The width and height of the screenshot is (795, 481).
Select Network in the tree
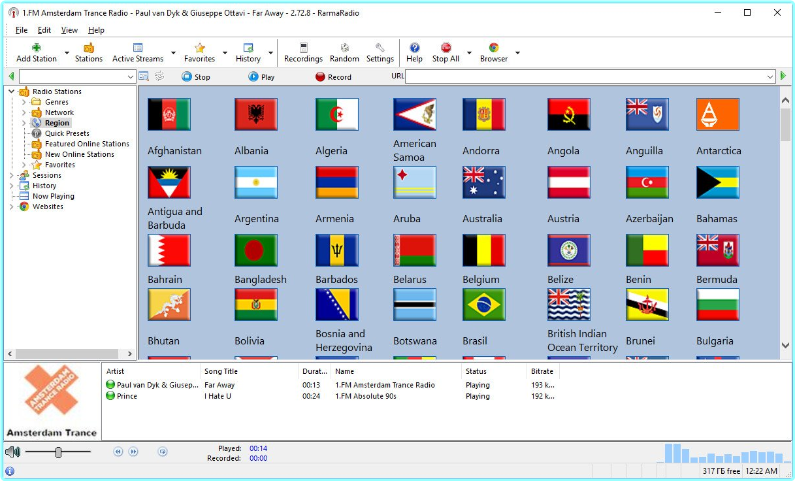click(x=59, y=113)
